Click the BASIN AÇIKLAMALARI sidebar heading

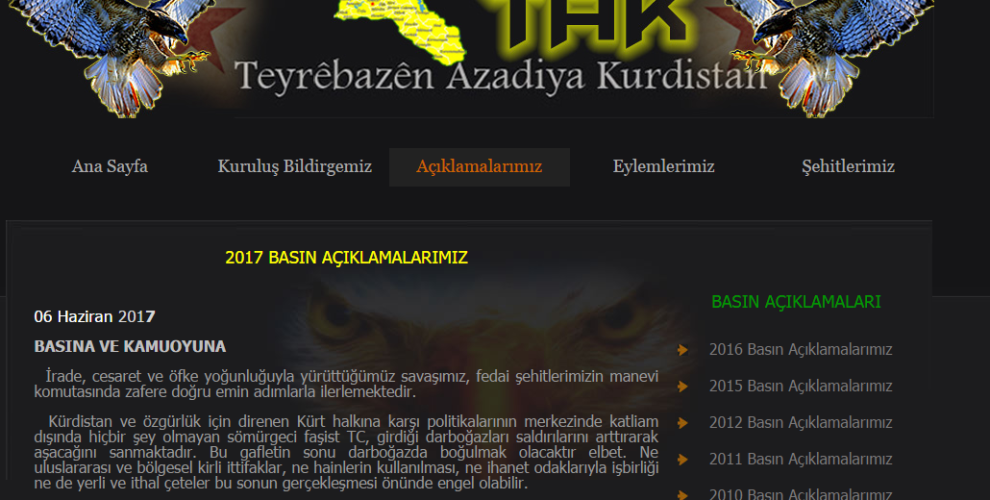tap(796, 302)
